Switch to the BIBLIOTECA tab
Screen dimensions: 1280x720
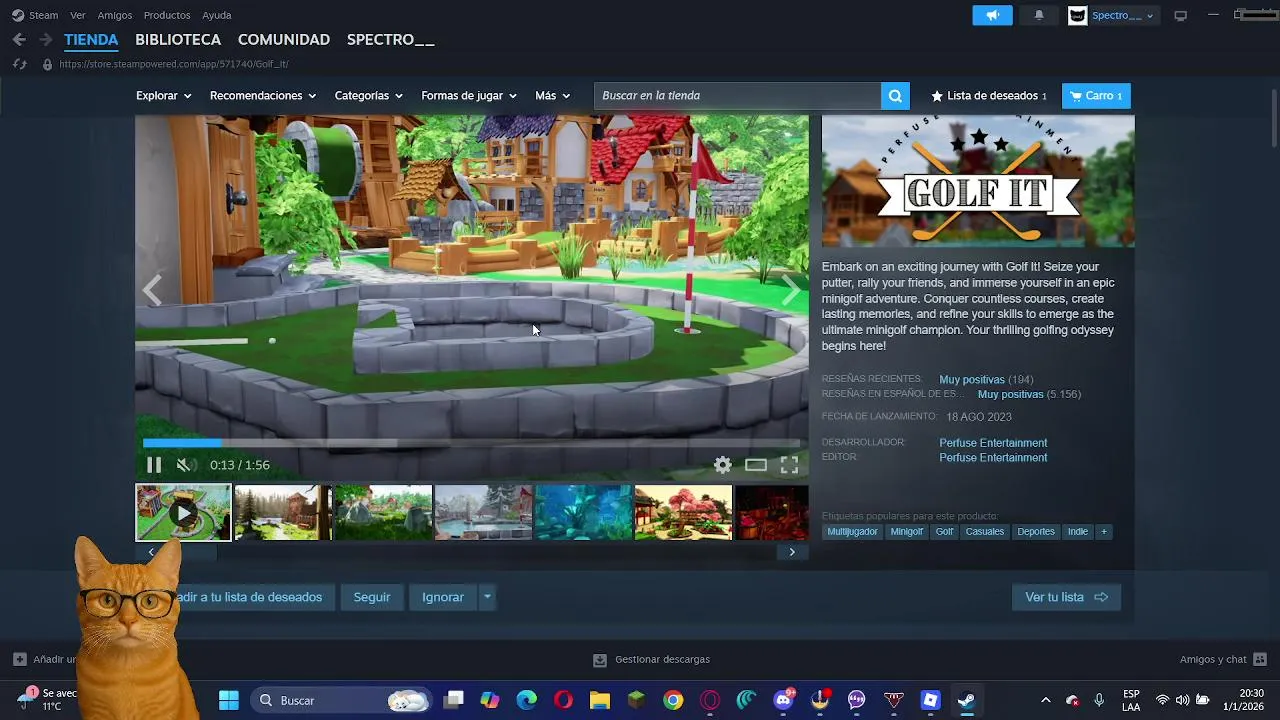(178, 40)
